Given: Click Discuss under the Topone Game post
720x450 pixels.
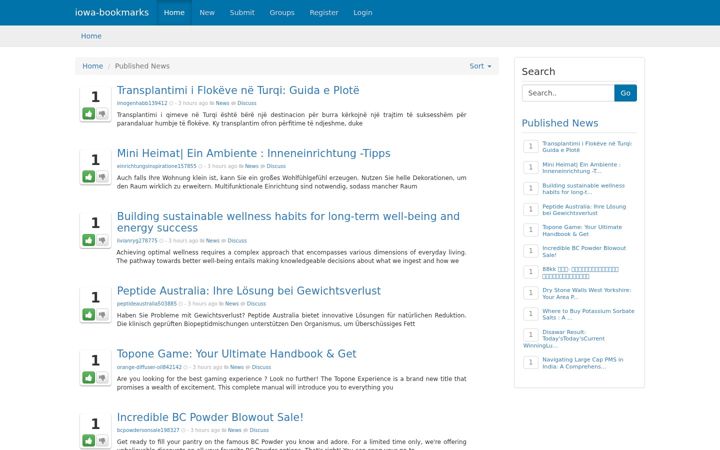Looking at the screenshot, I should tap(261, 367).
